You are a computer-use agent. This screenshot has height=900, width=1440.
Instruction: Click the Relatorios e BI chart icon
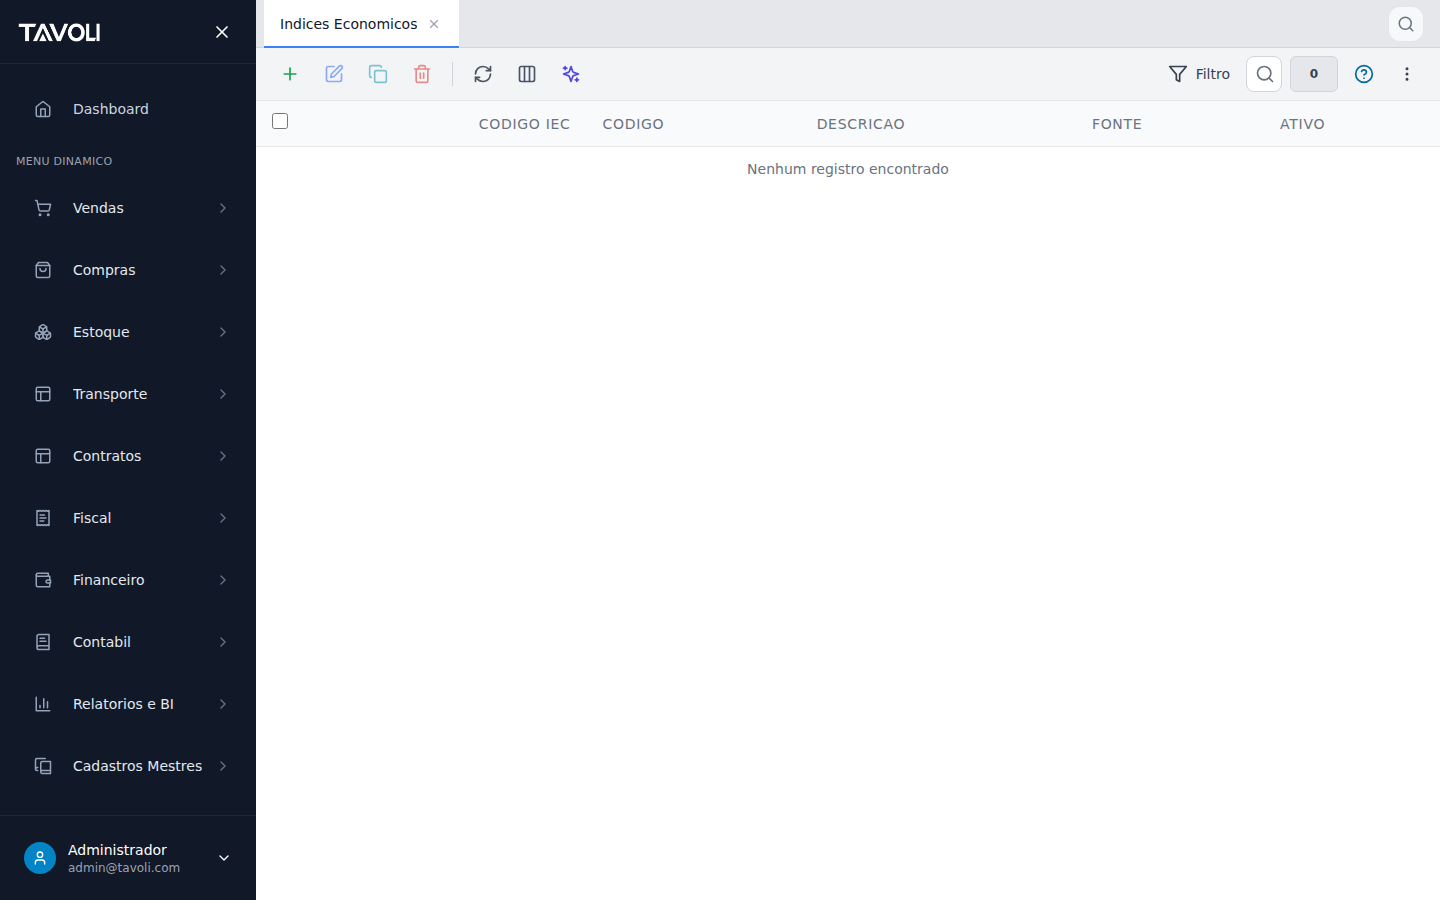click(43, 704)
